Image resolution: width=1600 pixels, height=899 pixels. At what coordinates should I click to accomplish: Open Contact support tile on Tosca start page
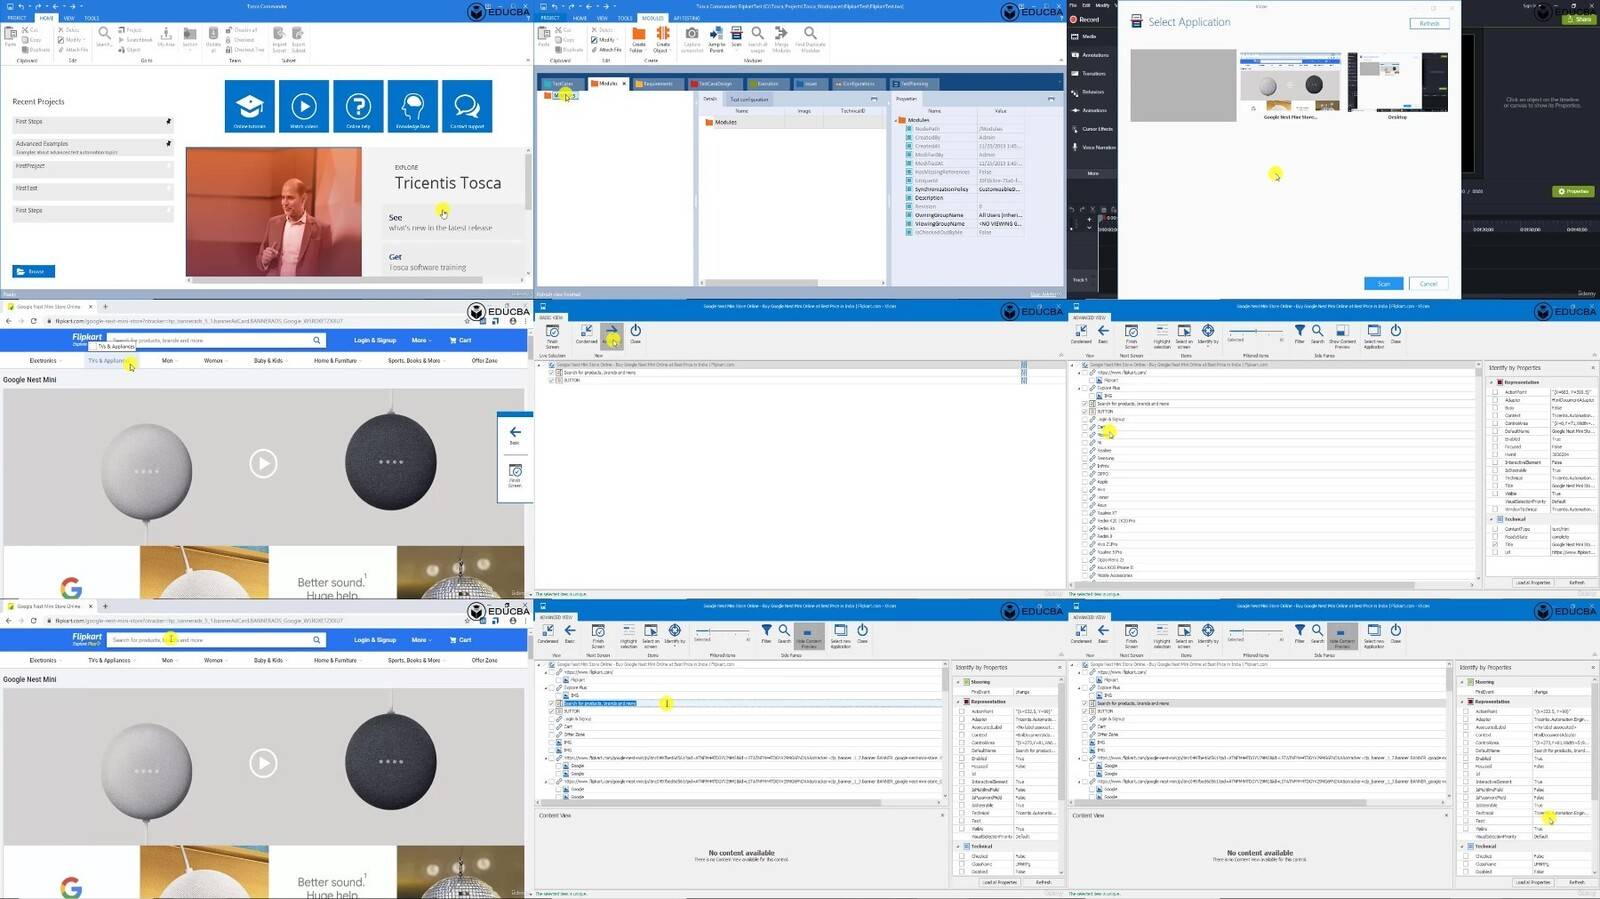click(x=467, y=106)
